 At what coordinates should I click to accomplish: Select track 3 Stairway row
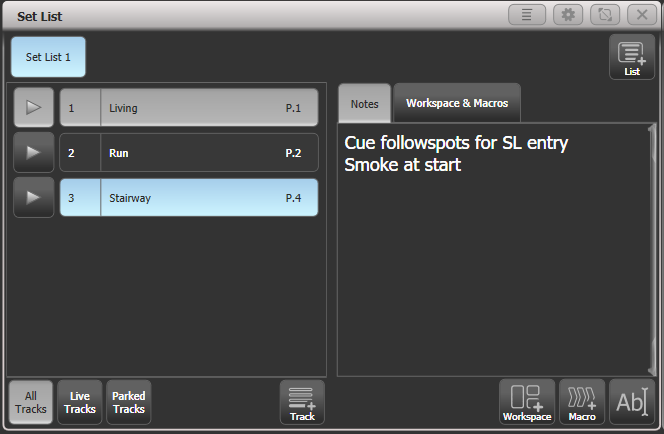pyautogui.click(x=188, y=198)
